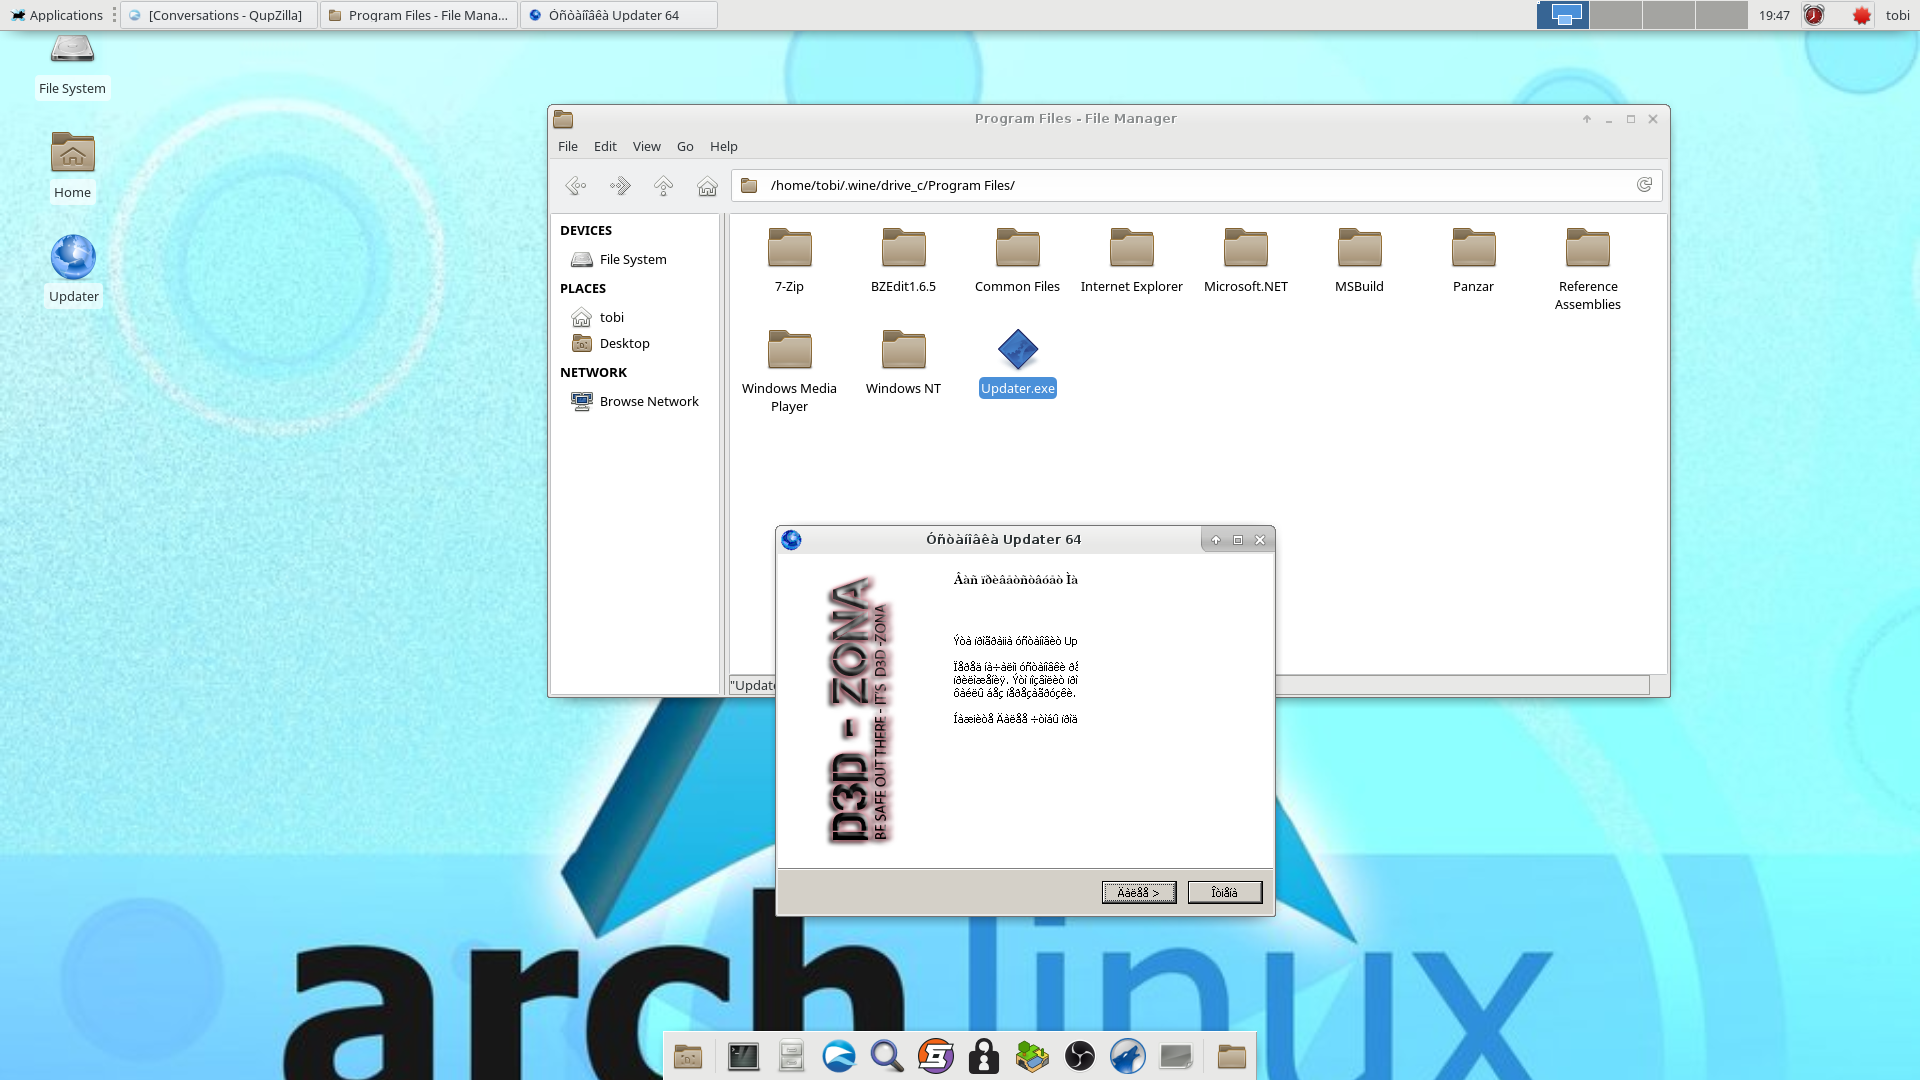Launch the blue wolf dock icon
This screenshot has width=1920, height=1080.
coord(1128,1056)
